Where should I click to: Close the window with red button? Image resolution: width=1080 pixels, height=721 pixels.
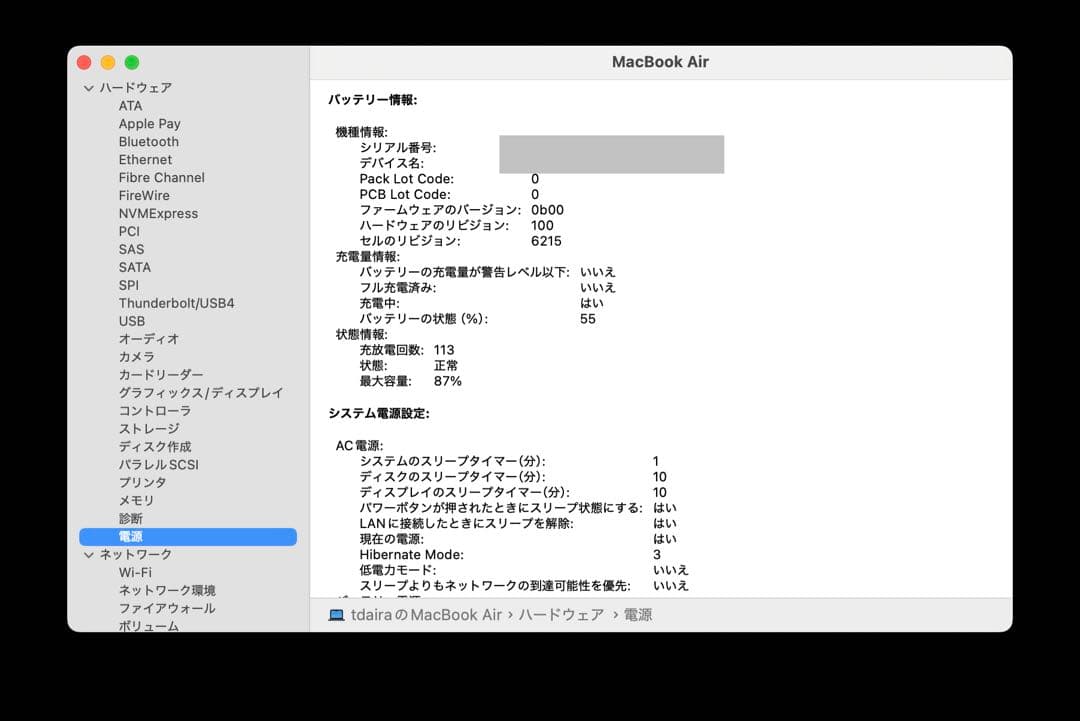pyautogui.click(x=84, y=63)
